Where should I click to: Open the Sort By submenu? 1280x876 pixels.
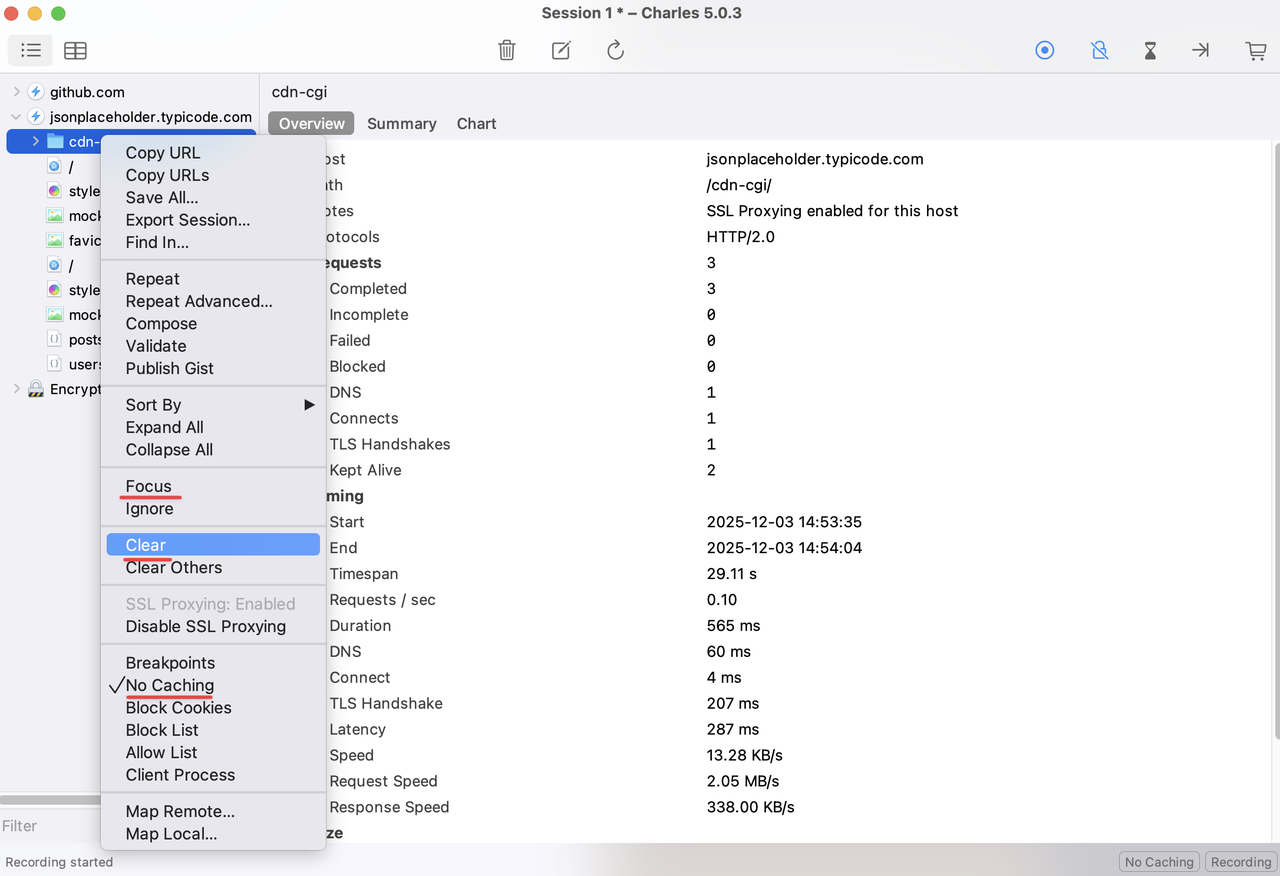click(x=153, y=405)
